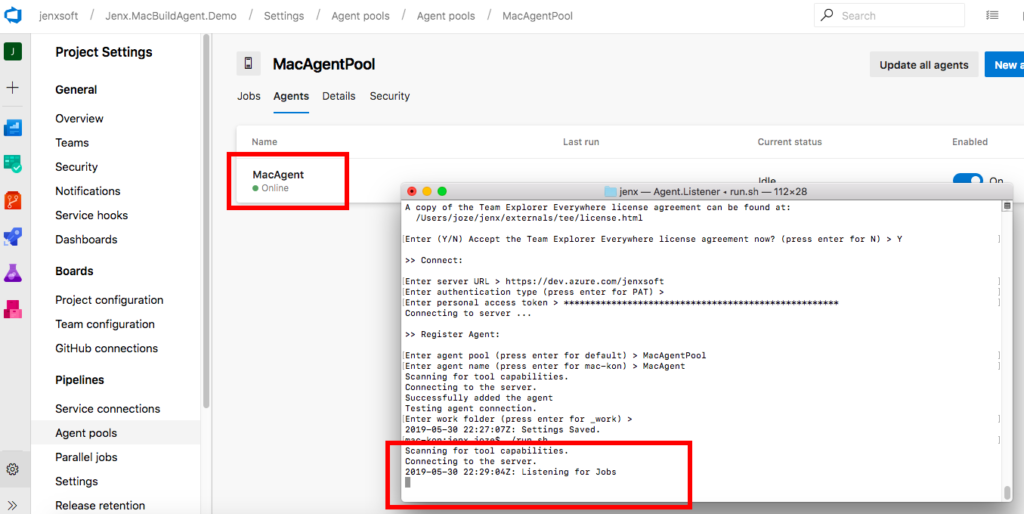Screen dimensions: 1024x514
Task: Click the terminal scroll indicator at top right
Action: pyautogui.click(x=1007, y=206)
